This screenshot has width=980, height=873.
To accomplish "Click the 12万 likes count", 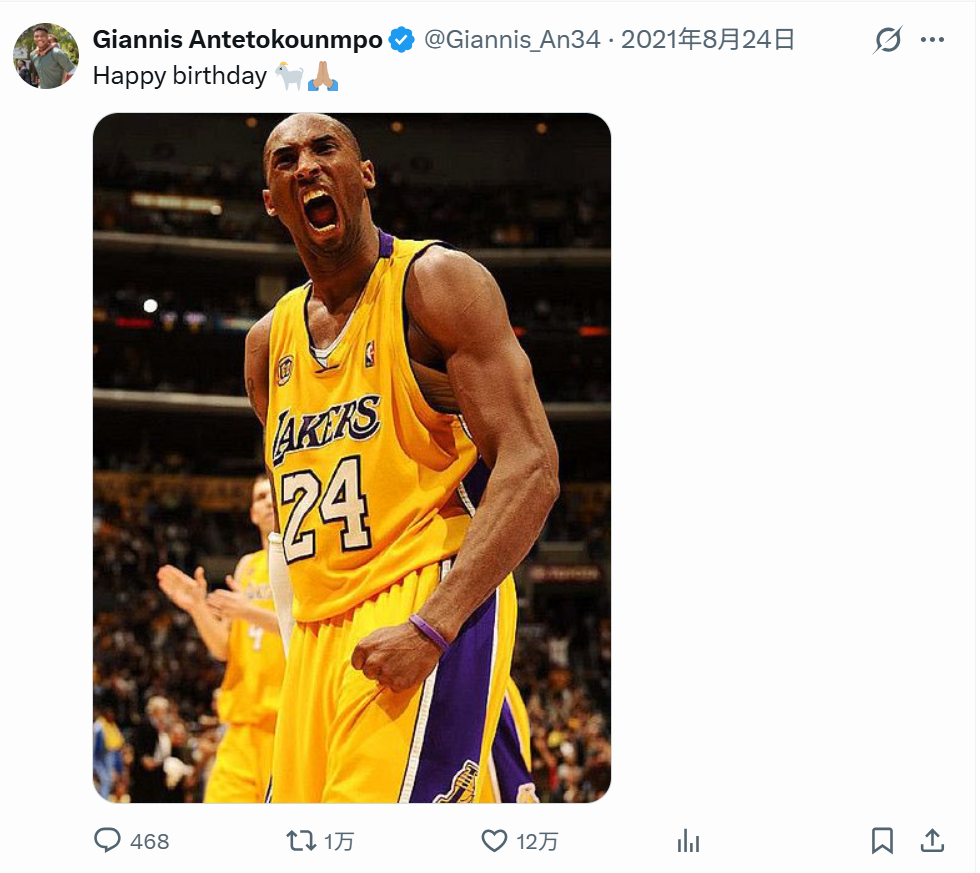I will coord(537,841).
